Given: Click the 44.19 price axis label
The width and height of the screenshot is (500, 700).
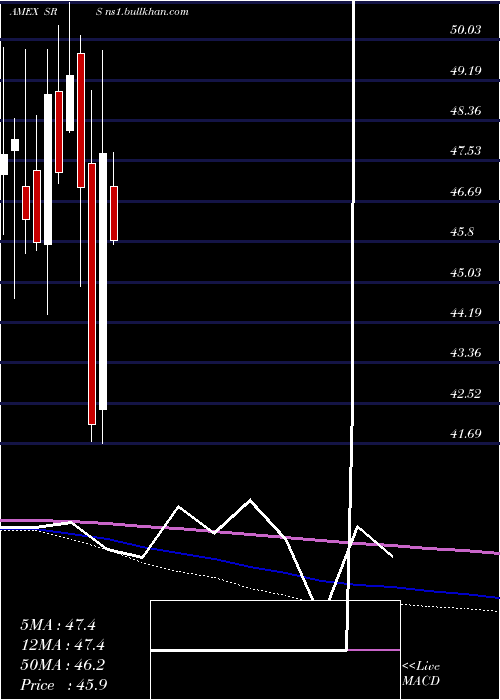Looking at the screenshot, I should coord(466,312).
